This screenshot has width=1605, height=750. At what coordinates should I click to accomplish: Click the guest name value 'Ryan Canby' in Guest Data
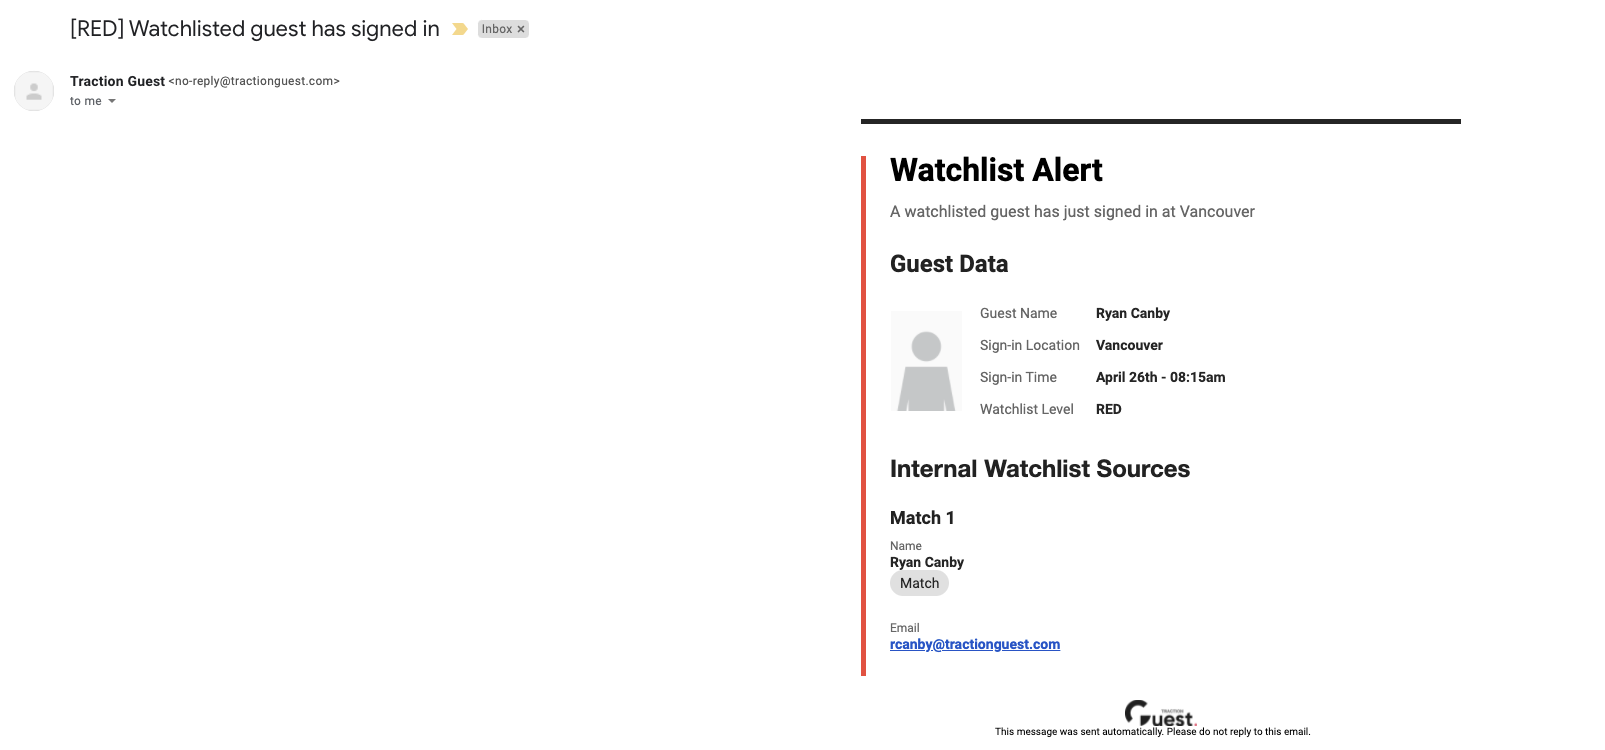pos(1133,313)
